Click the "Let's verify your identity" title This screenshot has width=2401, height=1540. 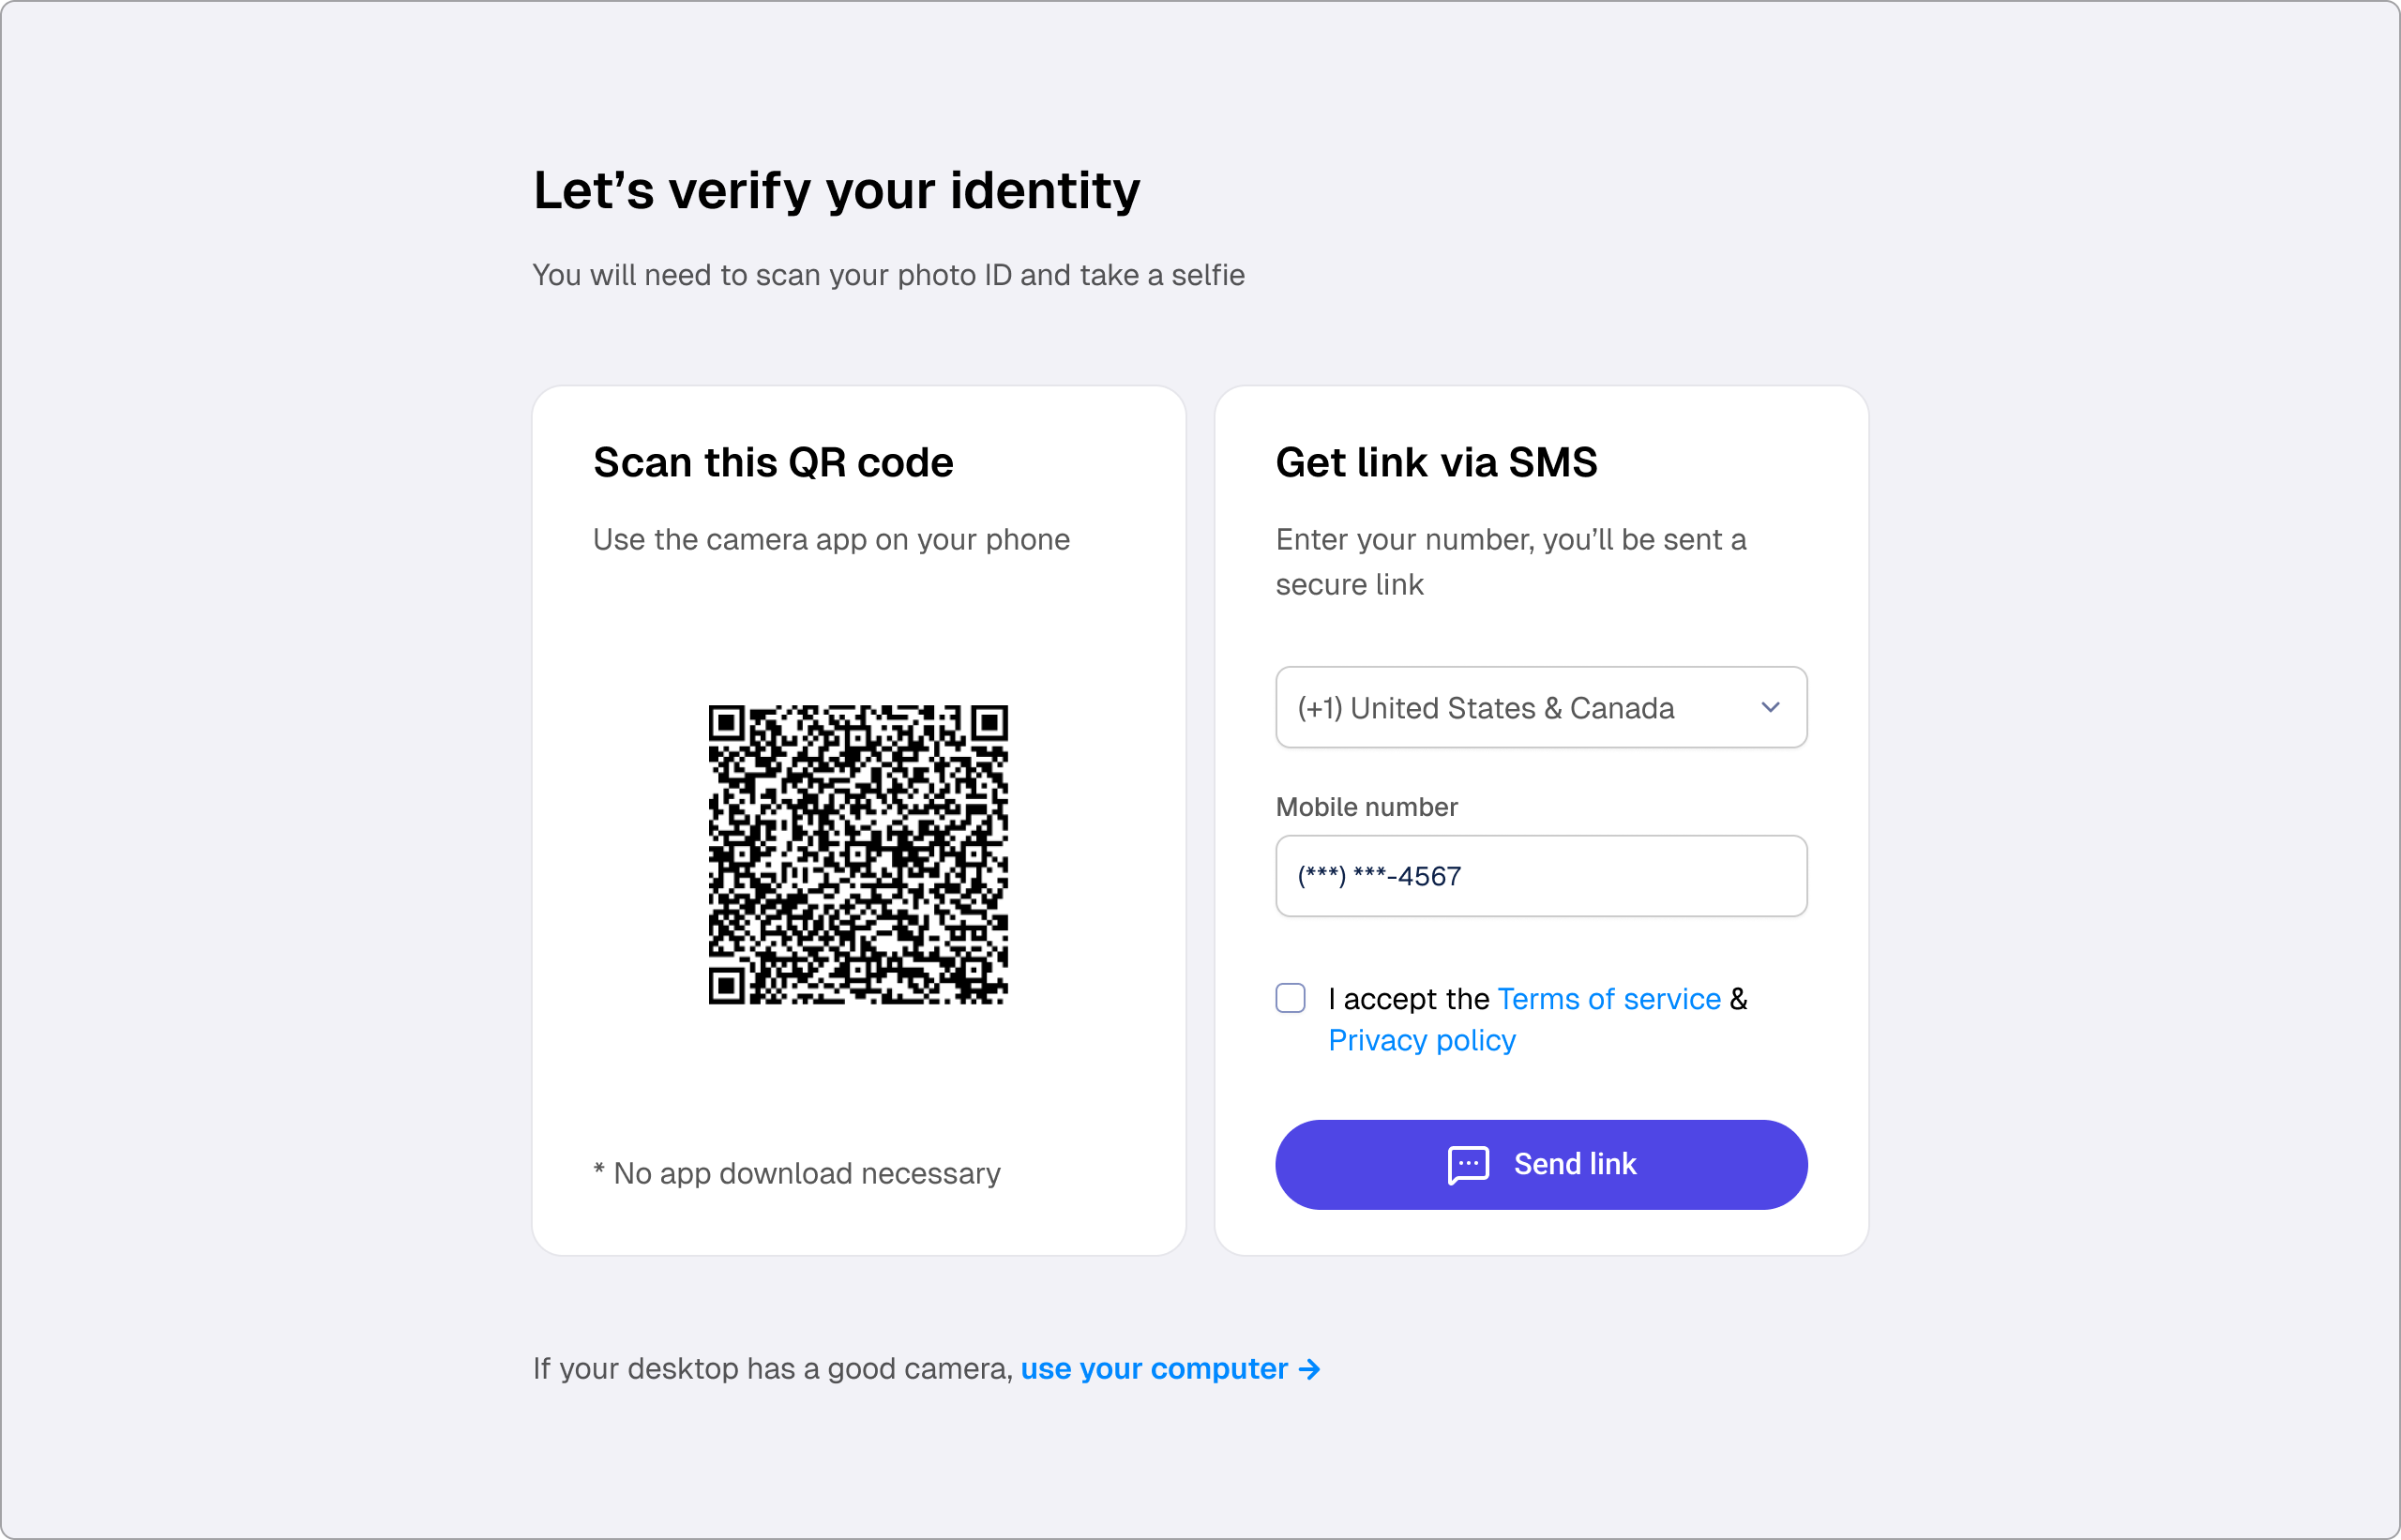[836, 190]
